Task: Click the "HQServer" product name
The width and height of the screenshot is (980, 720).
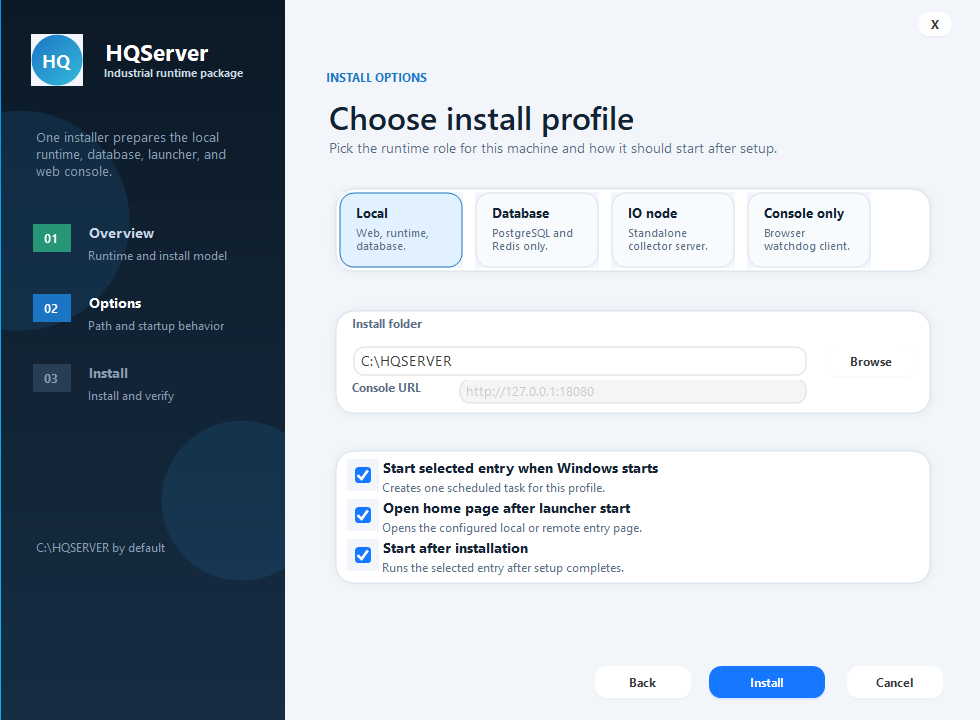Action: 157,53
